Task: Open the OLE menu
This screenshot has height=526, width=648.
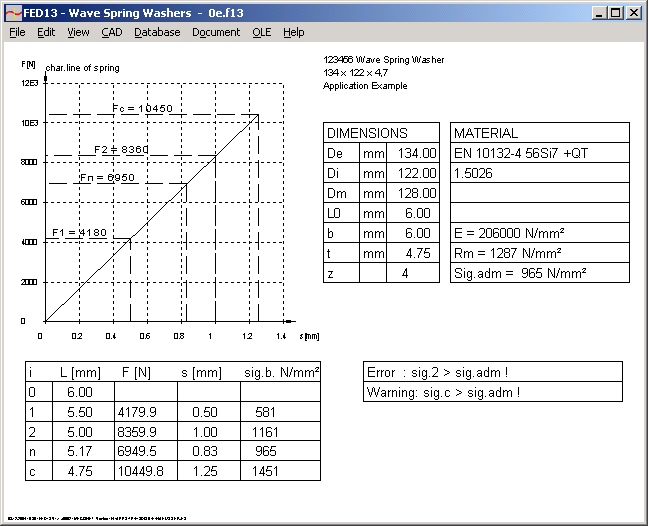Action: 261,32
